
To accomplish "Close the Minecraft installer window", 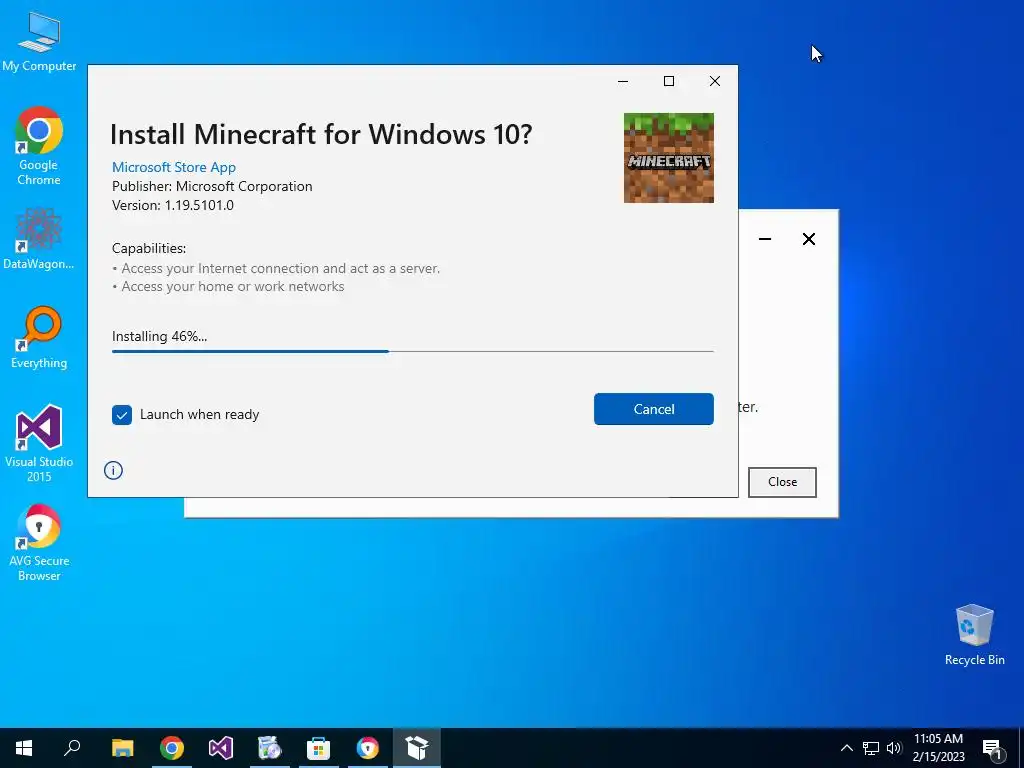I will [715, 81].
